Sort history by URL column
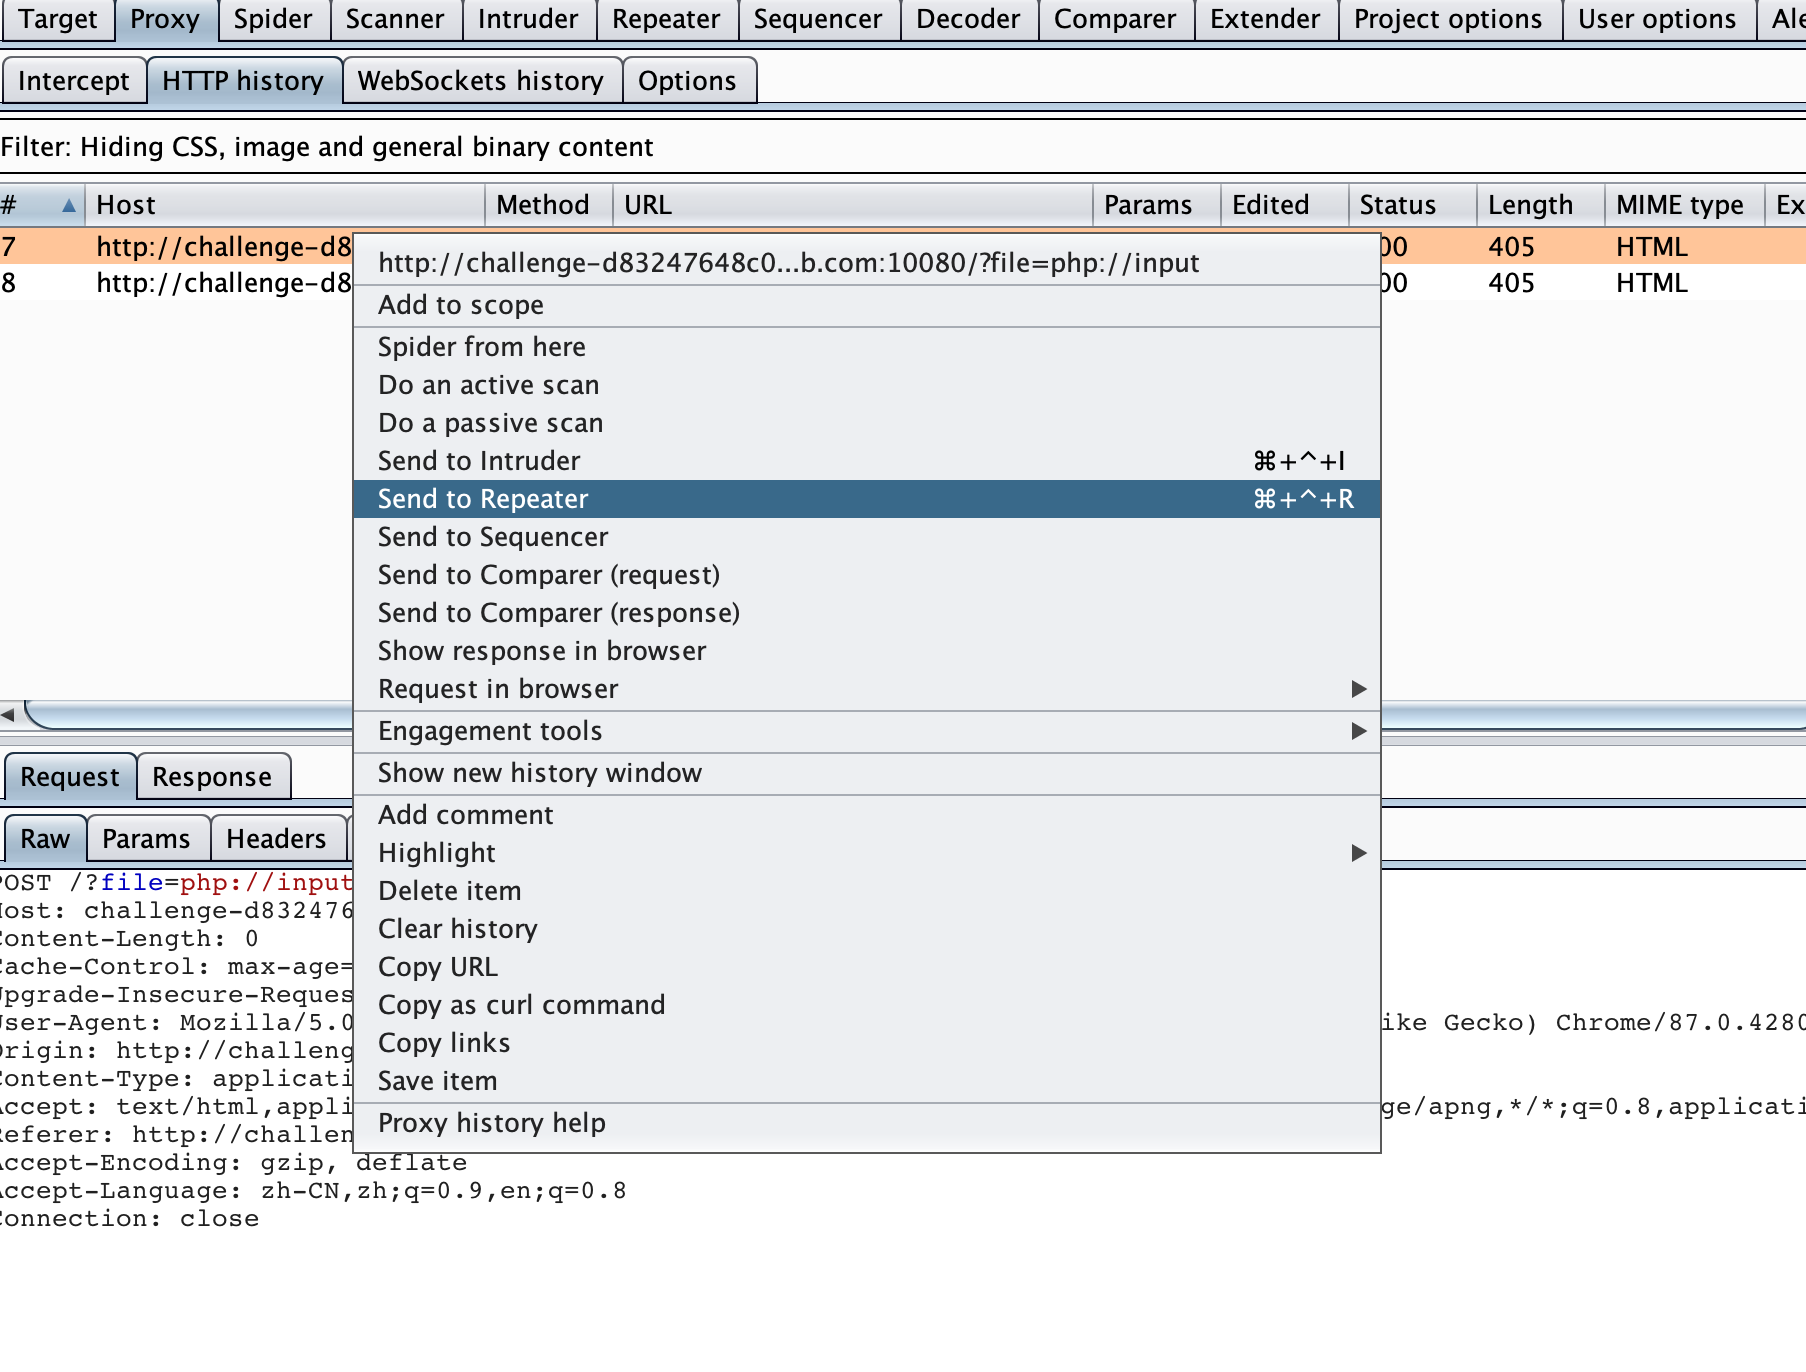 [x=853, y=205]
